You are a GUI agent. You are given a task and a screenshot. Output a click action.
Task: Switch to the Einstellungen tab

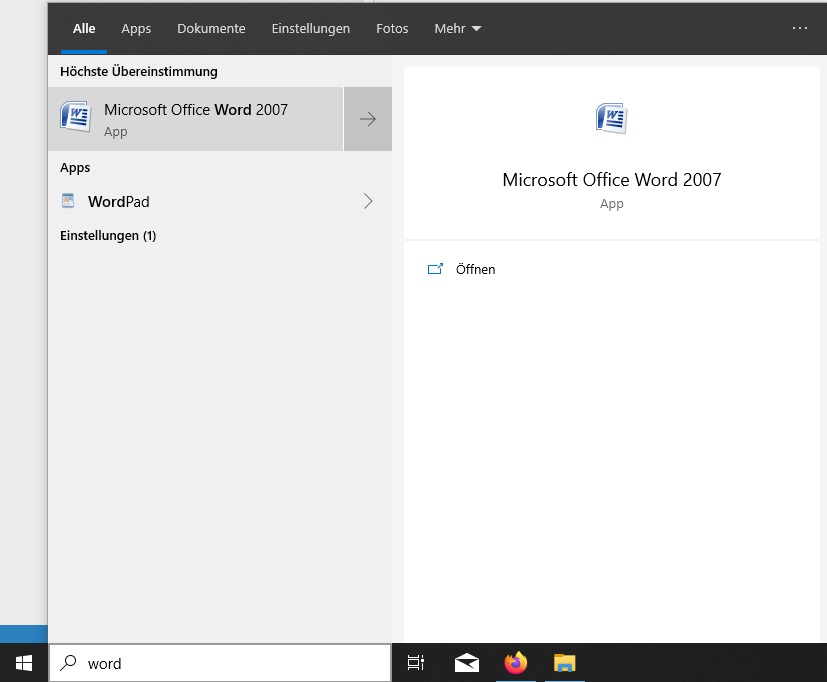click(311, 28)
